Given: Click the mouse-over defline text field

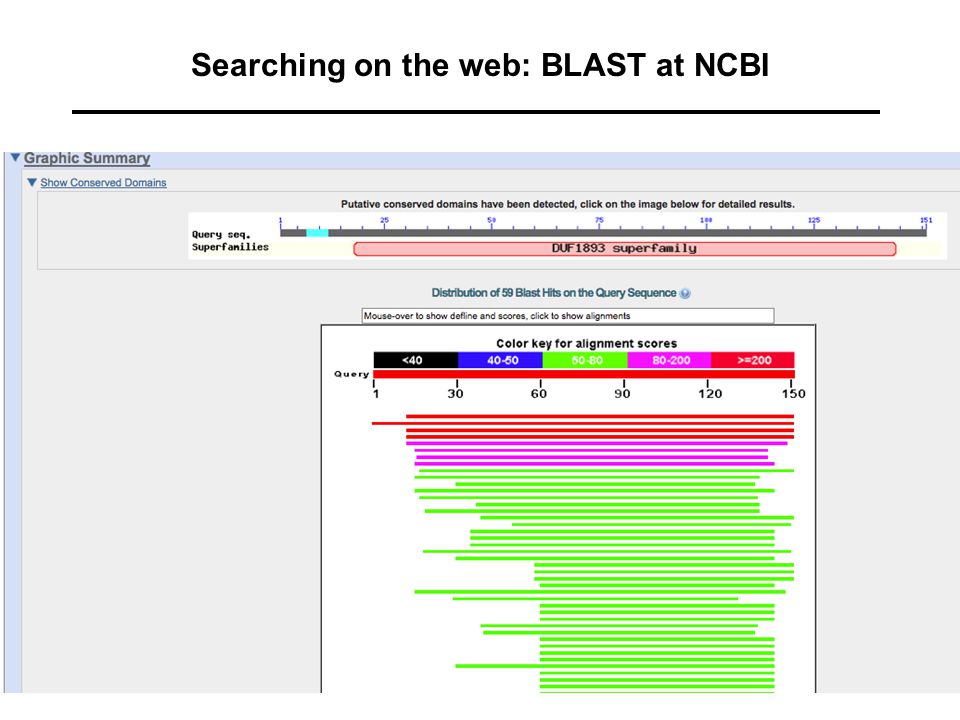Looking at the screenshot, I should (x=568, y=316).
